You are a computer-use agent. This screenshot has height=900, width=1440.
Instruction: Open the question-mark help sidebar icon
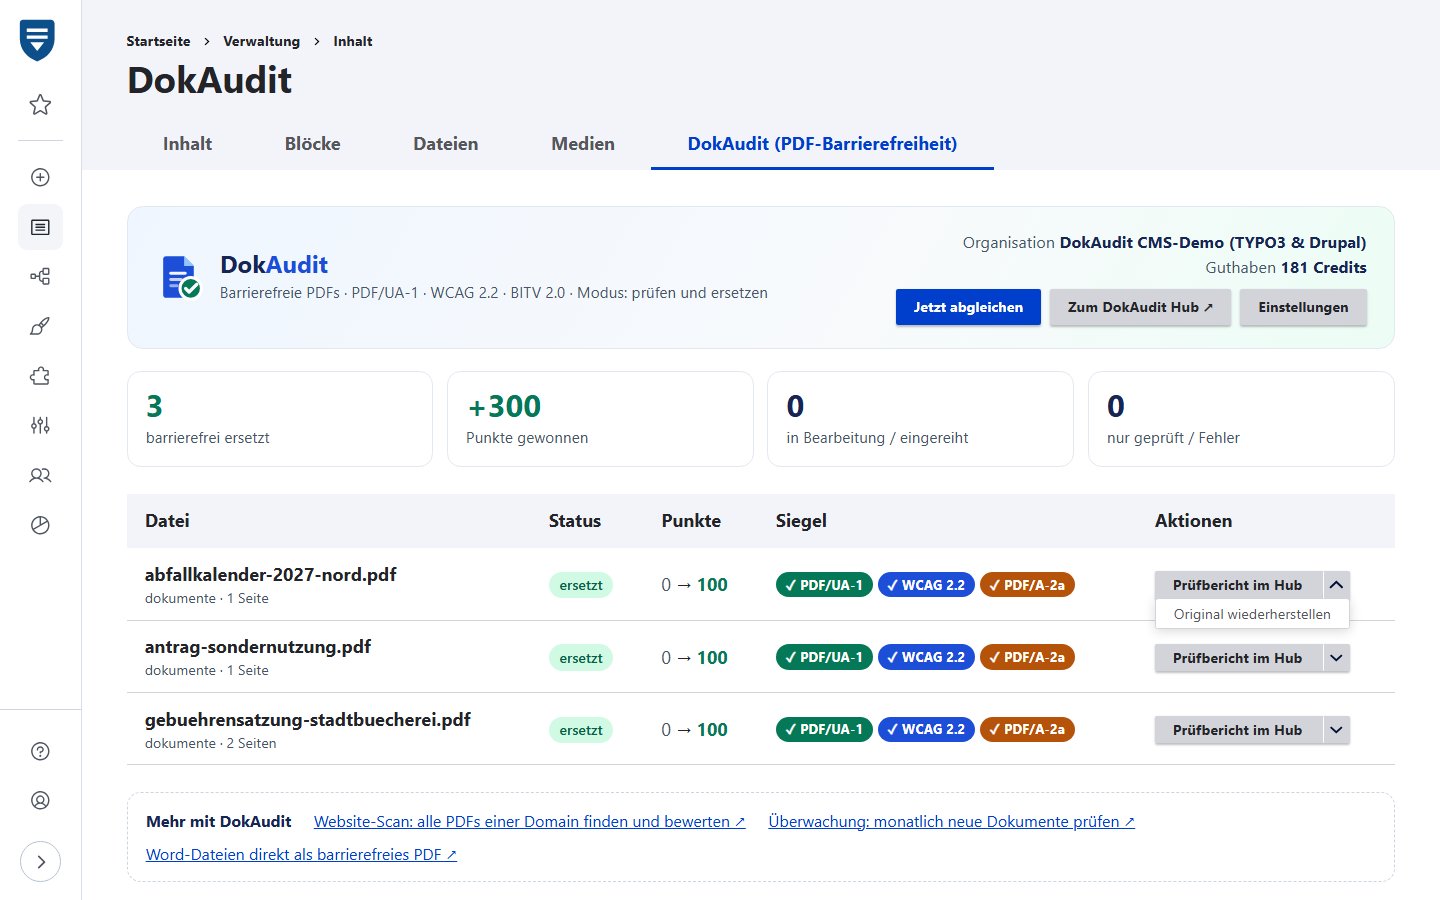pyautogui.click(x=40, y=751)
